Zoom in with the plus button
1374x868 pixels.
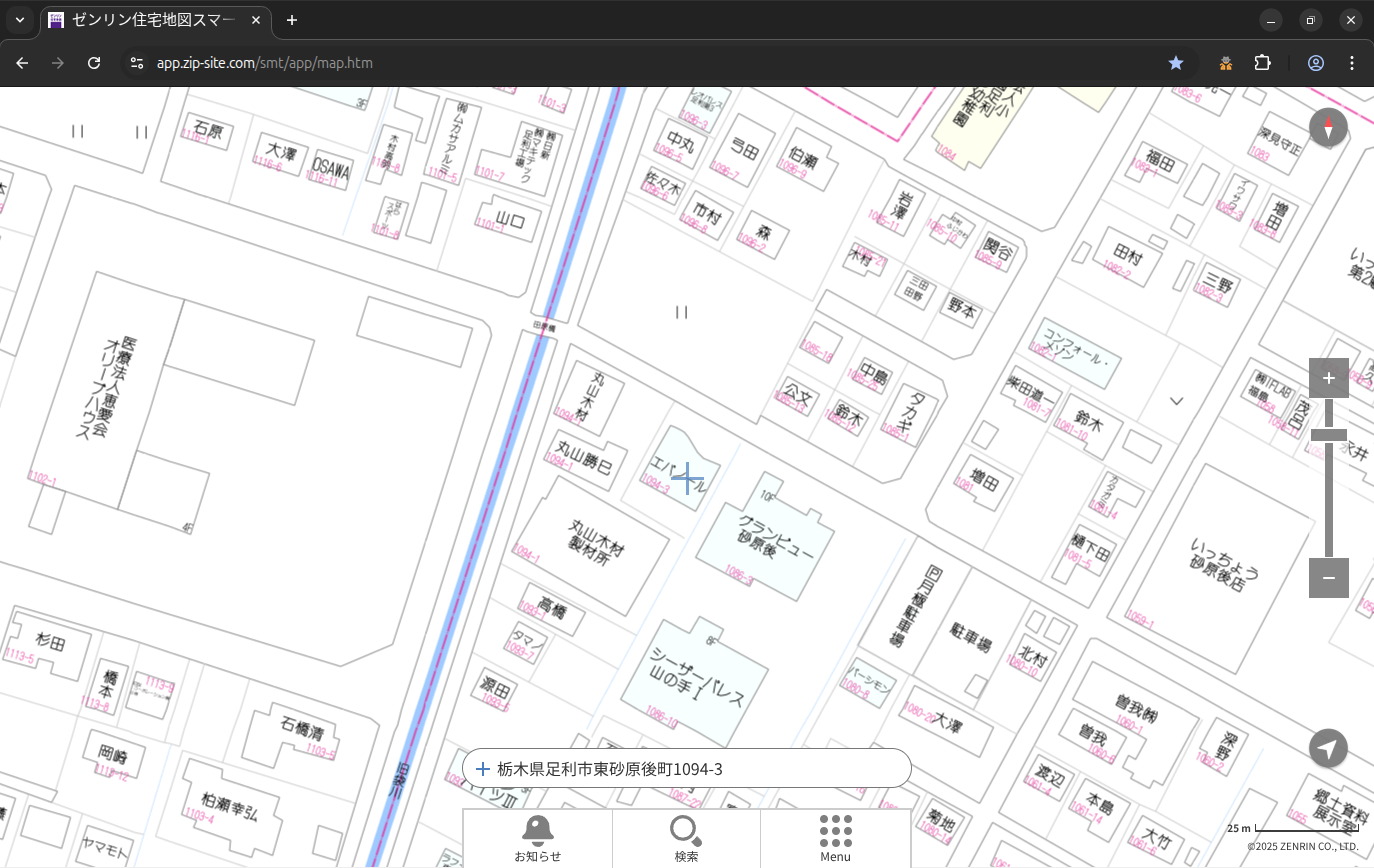[x=1328, y=378]
